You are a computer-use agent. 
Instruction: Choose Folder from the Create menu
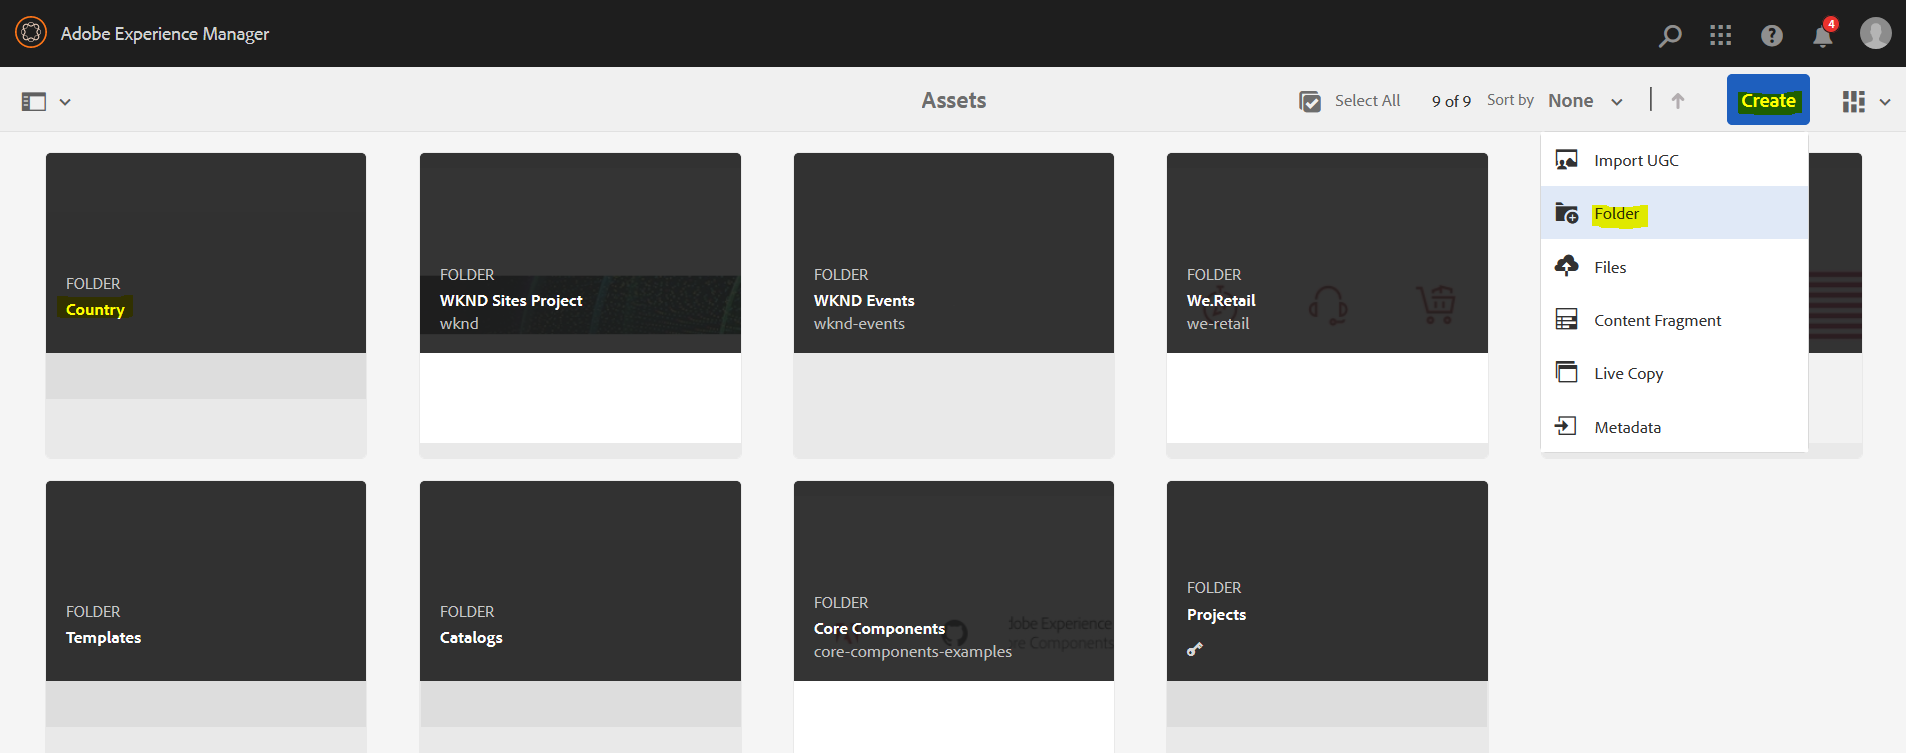tap(1674, 213)
